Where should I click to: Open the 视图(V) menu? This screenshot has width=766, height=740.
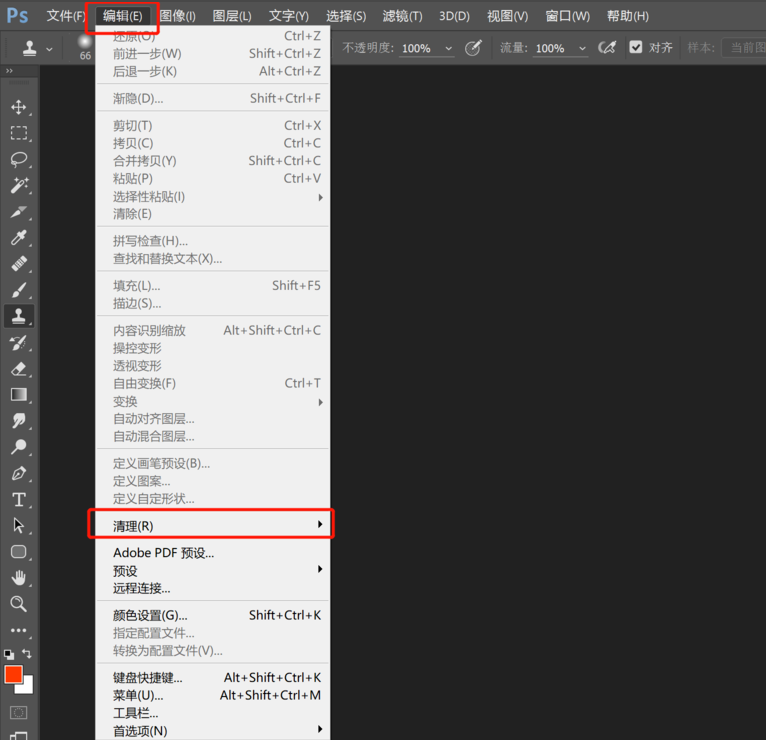(x=507, y=16)
